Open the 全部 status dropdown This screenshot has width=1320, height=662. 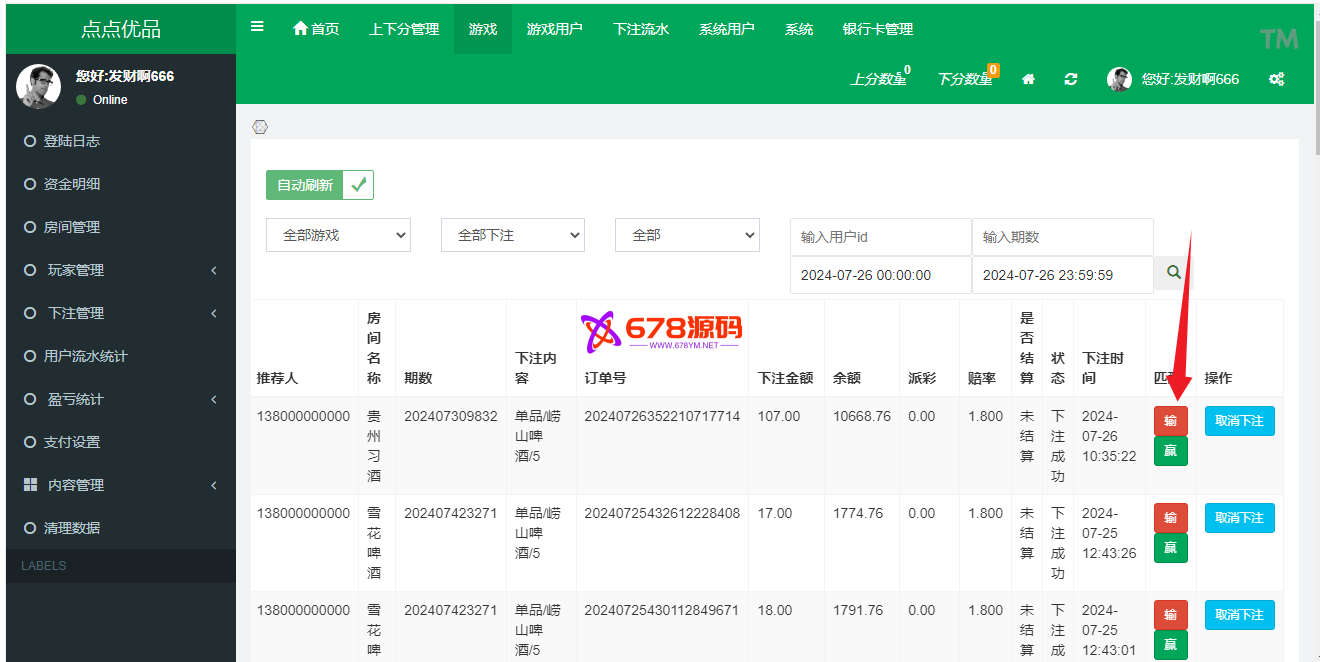pos(687,235)
